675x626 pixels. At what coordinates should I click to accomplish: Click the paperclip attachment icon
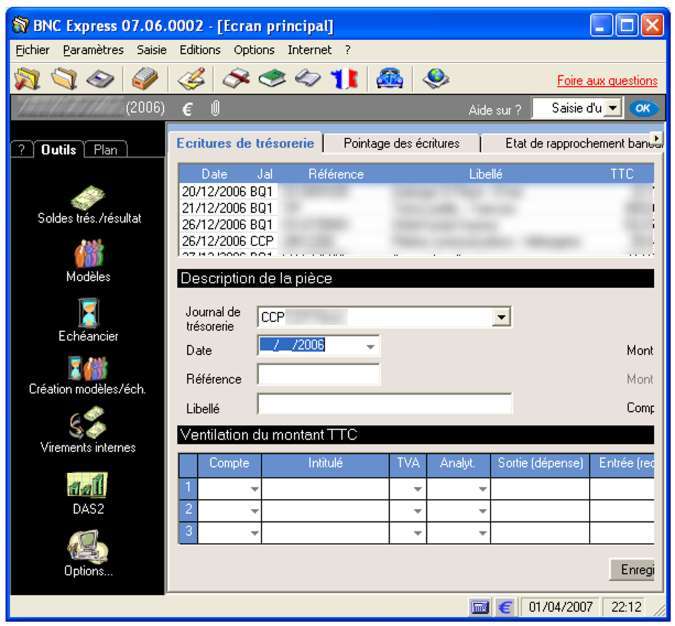pos(214,108)
